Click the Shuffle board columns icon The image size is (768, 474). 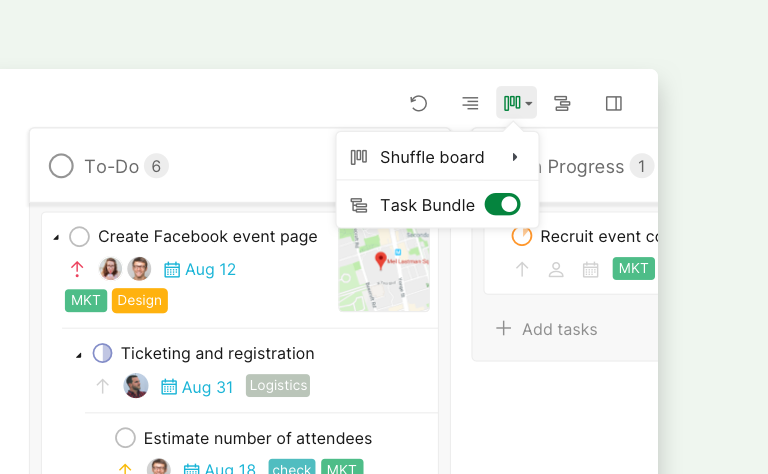(x=359, y=157)
